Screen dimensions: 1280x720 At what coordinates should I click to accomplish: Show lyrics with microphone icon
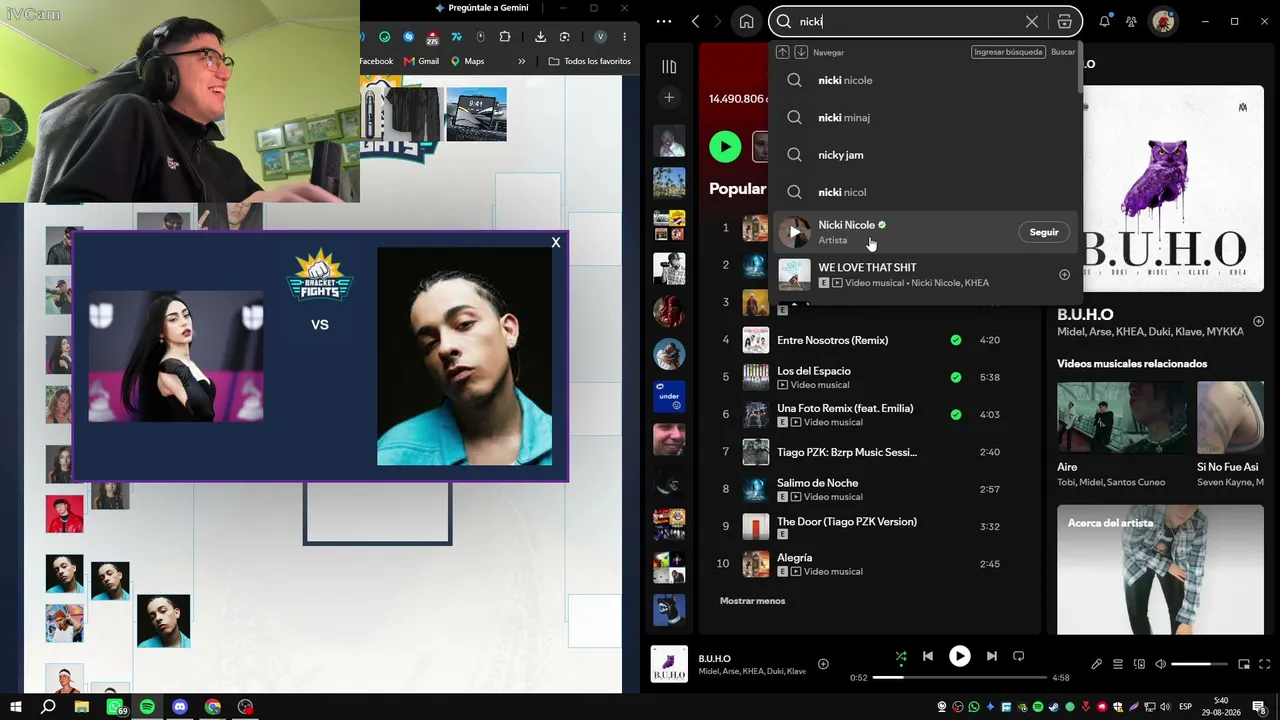pos(1096,664)
